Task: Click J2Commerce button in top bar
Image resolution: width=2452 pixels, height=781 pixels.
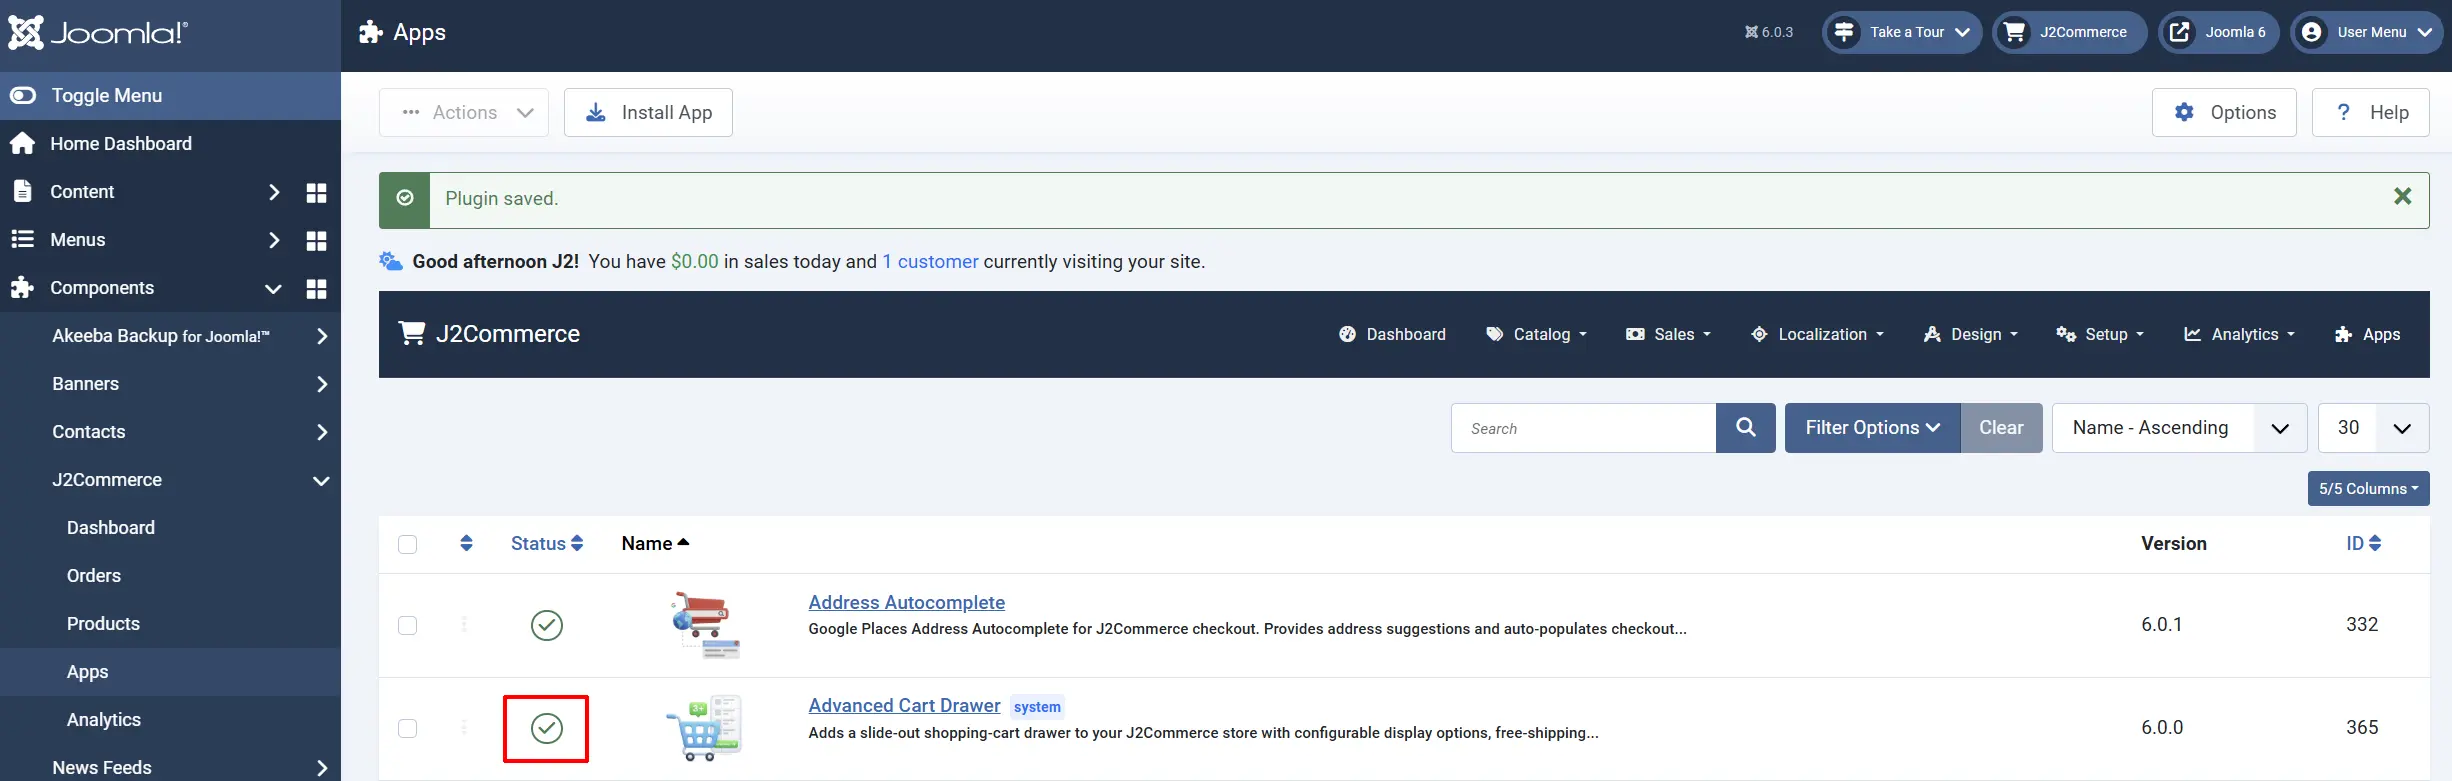Action: pyautogui.click(x=2069, y=32)
